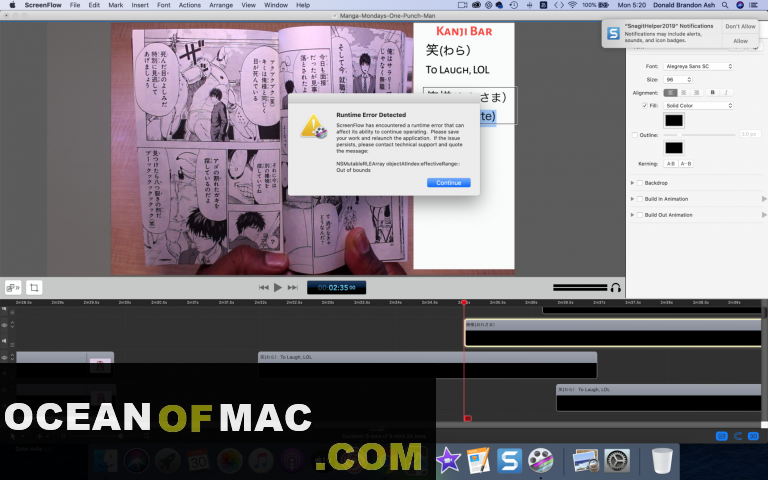This screenshot has height=480, width=768.
Task: Start playback with the Play button
Action: click(x=278, y=288)
